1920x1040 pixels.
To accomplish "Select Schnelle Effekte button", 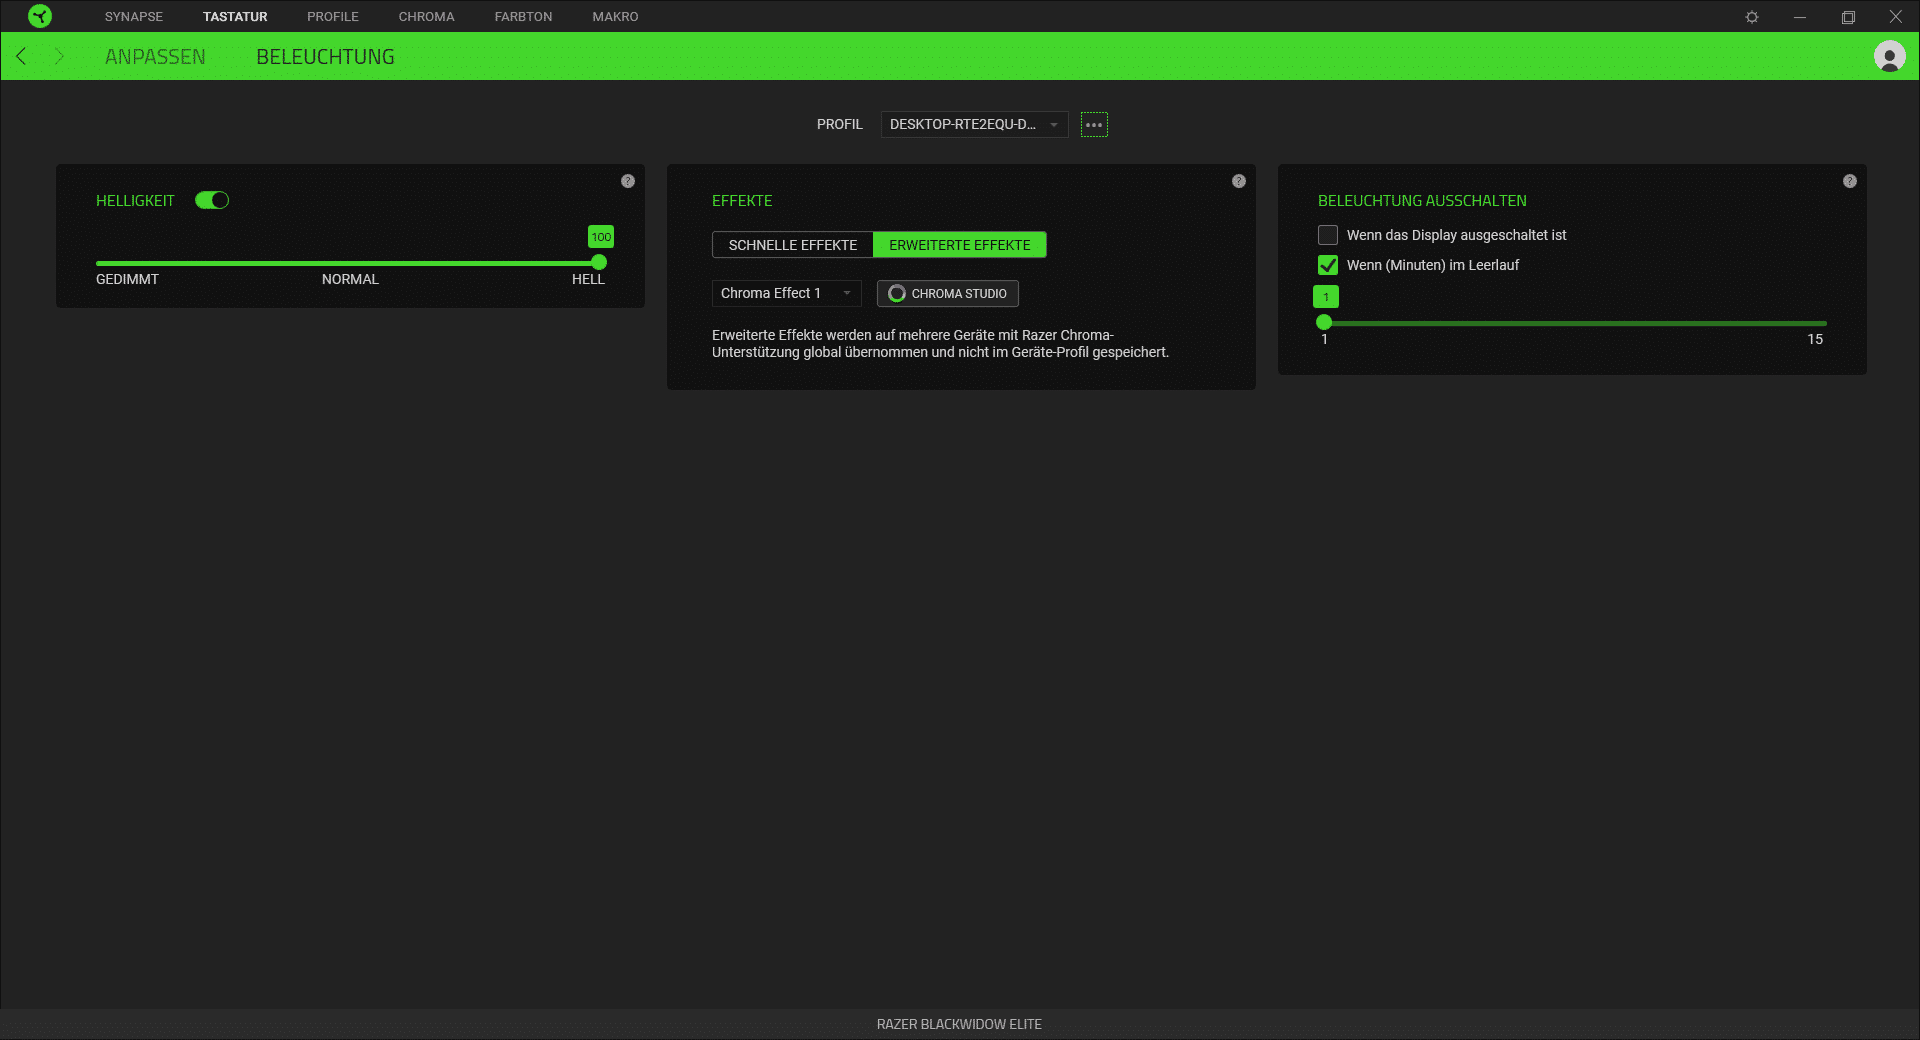I will (792, 245).
